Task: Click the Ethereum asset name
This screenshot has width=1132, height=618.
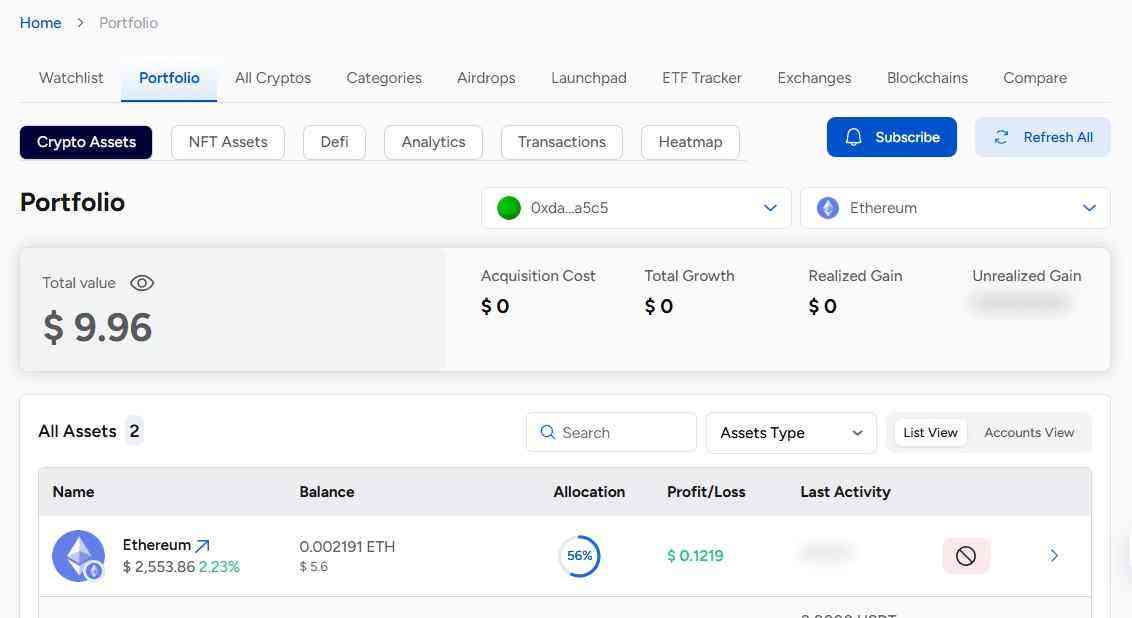Action: tap(157, 545)
